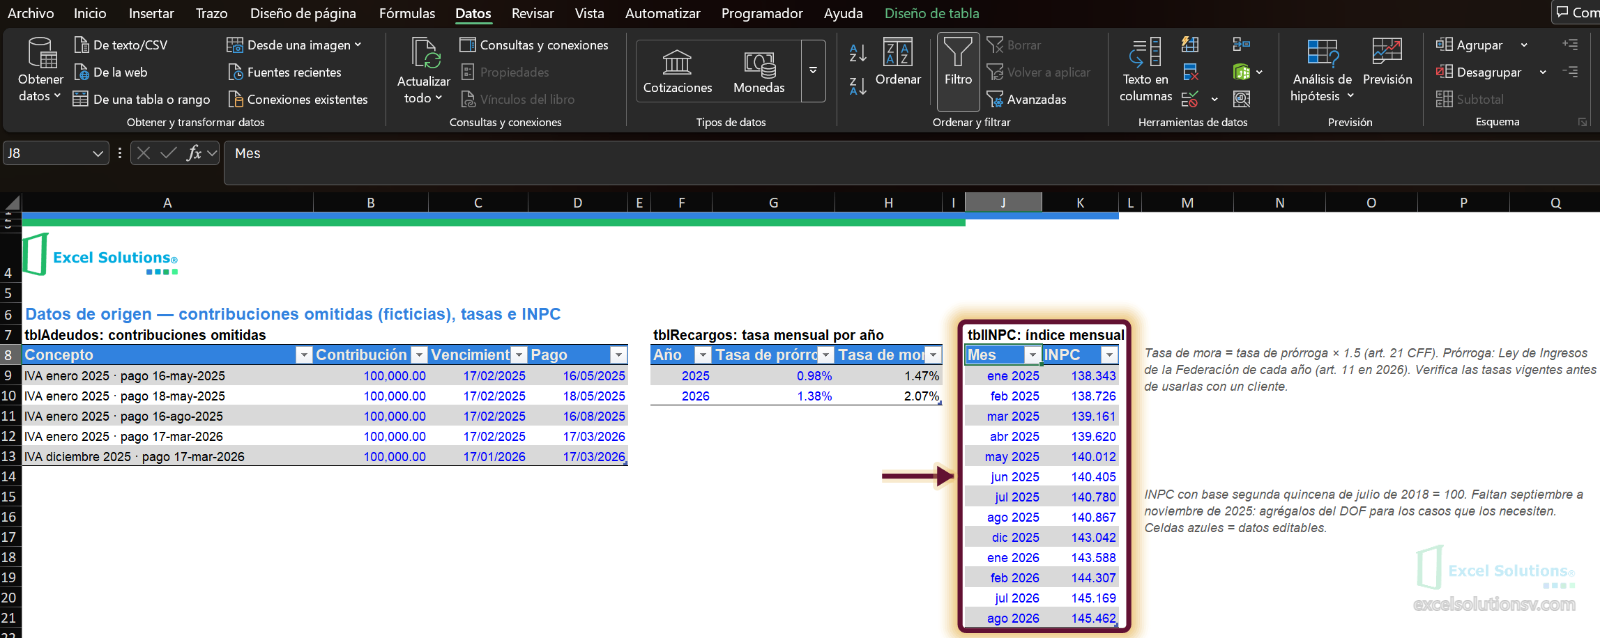Select row header 12
1600x638 pixels.
(x=9, y=437)
